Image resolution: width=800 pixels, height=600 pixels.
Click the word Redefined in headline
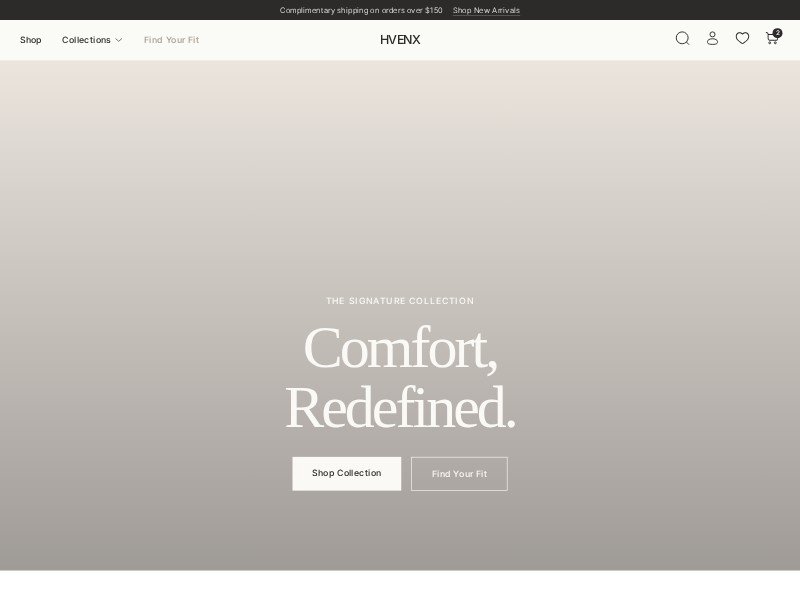tap(395, 408)
